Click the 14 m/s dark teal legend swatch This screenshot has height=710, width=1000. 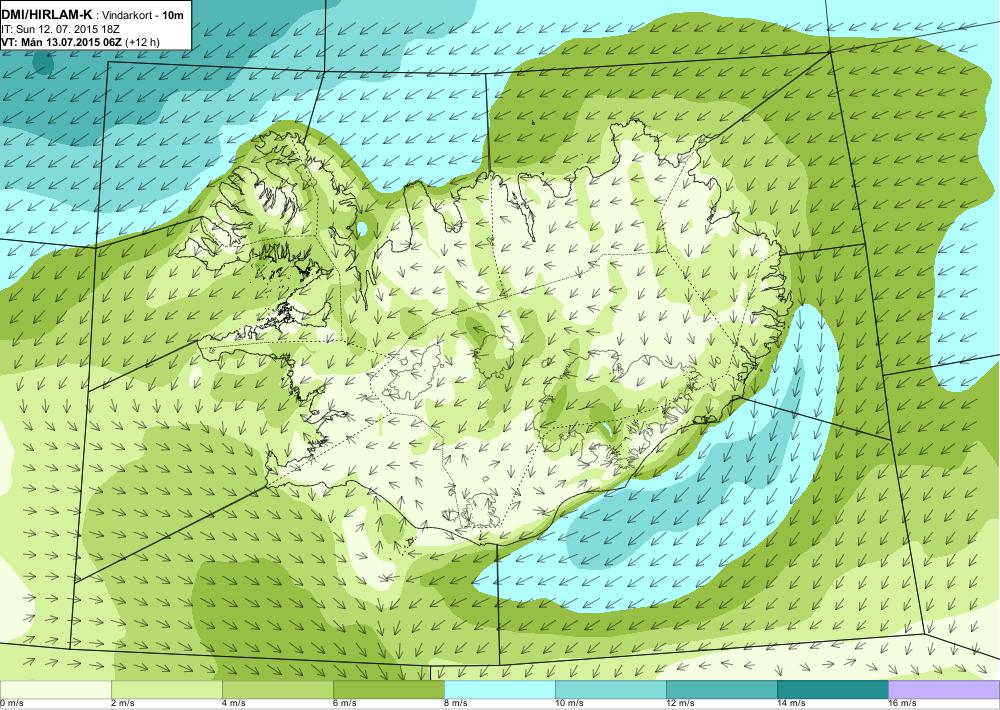click(x=833, y=690)
